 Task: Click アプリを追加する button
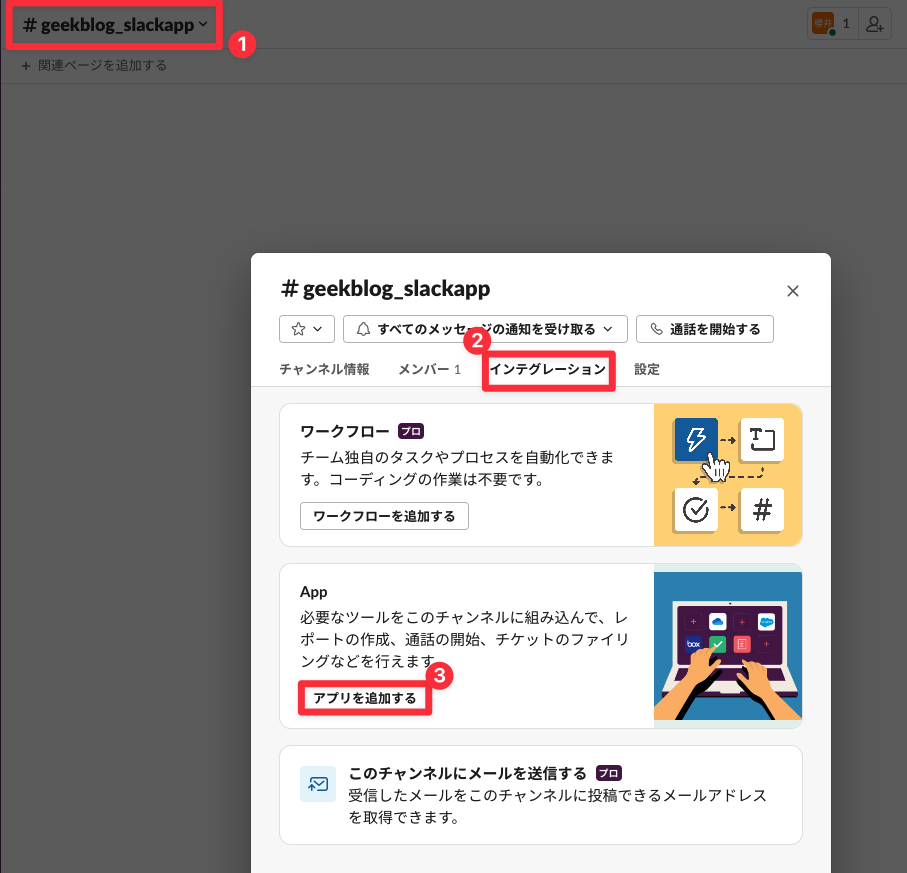[x=364, y=698]
